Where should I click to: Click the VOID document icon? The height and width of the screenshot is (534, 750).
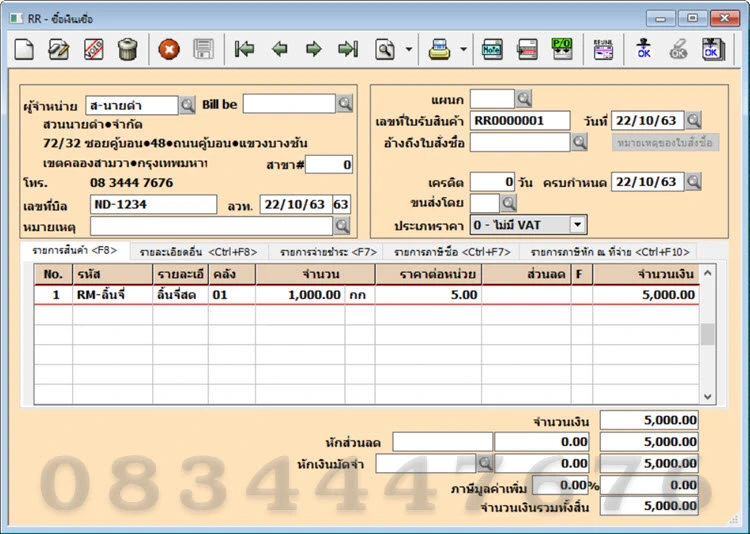[x=93, y=49]
